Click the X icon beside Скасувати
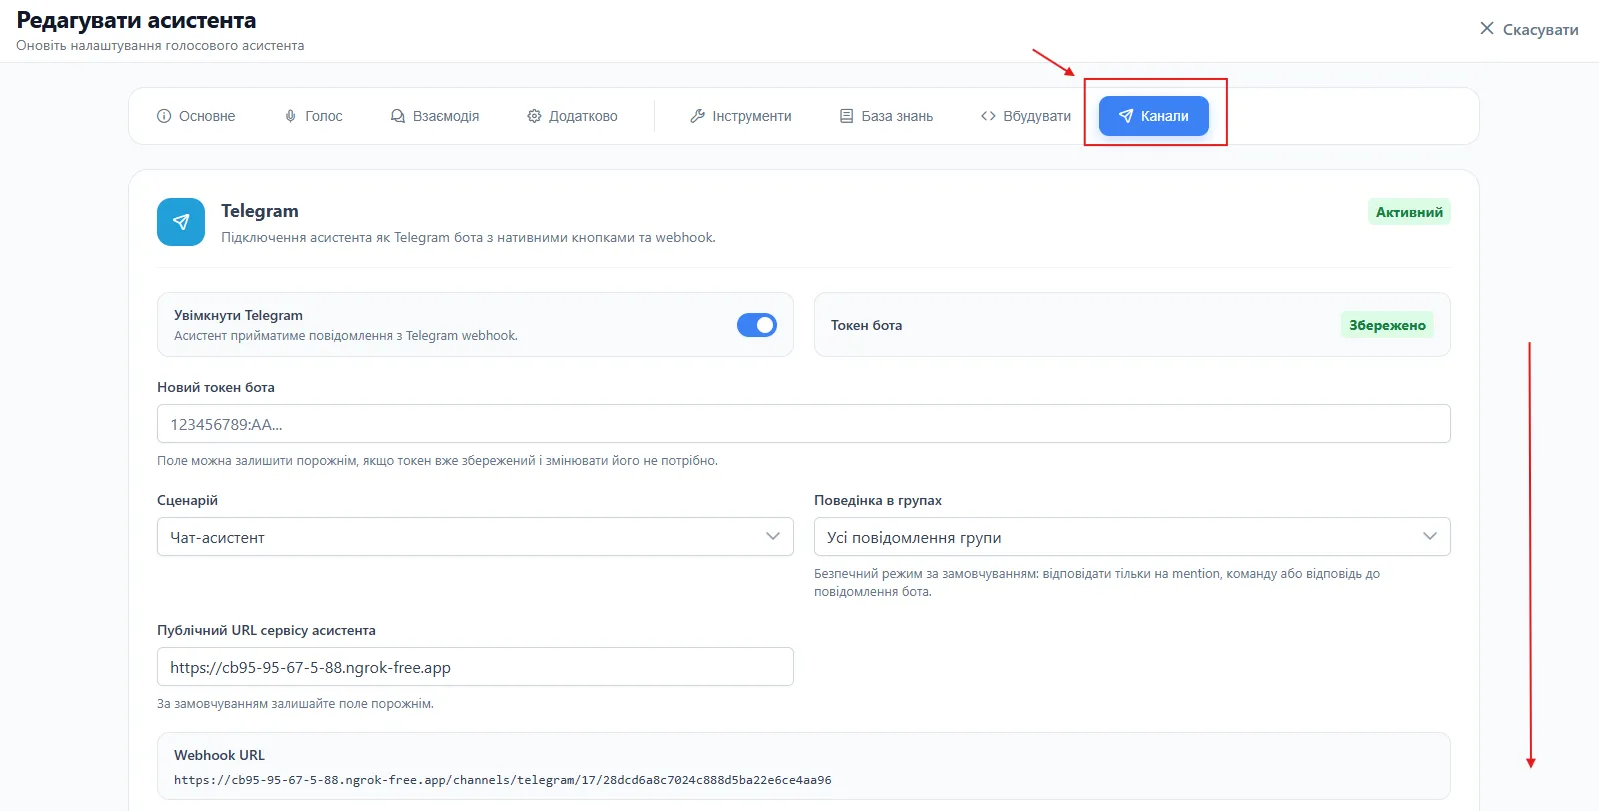1599x811 pixels. [1487, 28]
